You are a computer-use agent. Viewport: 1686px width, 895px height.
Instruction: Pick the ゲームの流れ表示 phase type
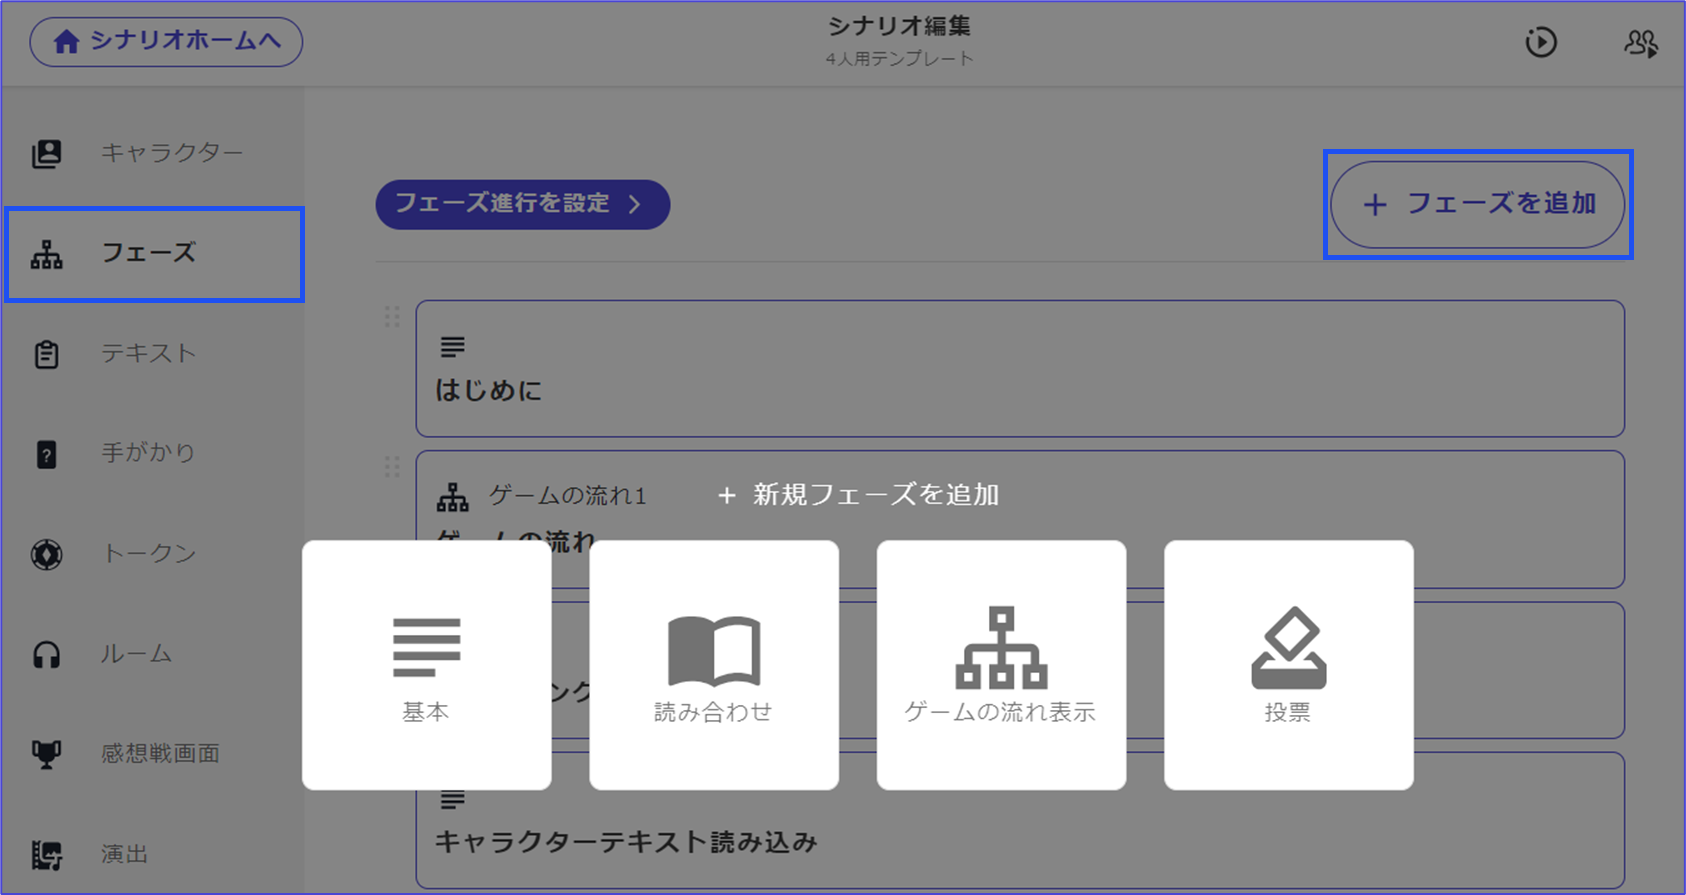[x=1001, y=665]
